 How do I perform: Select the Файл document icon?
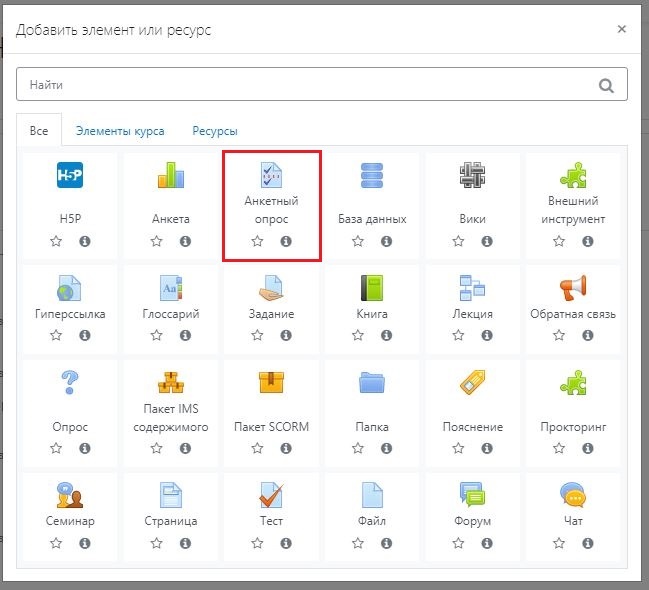click(372, 495)
